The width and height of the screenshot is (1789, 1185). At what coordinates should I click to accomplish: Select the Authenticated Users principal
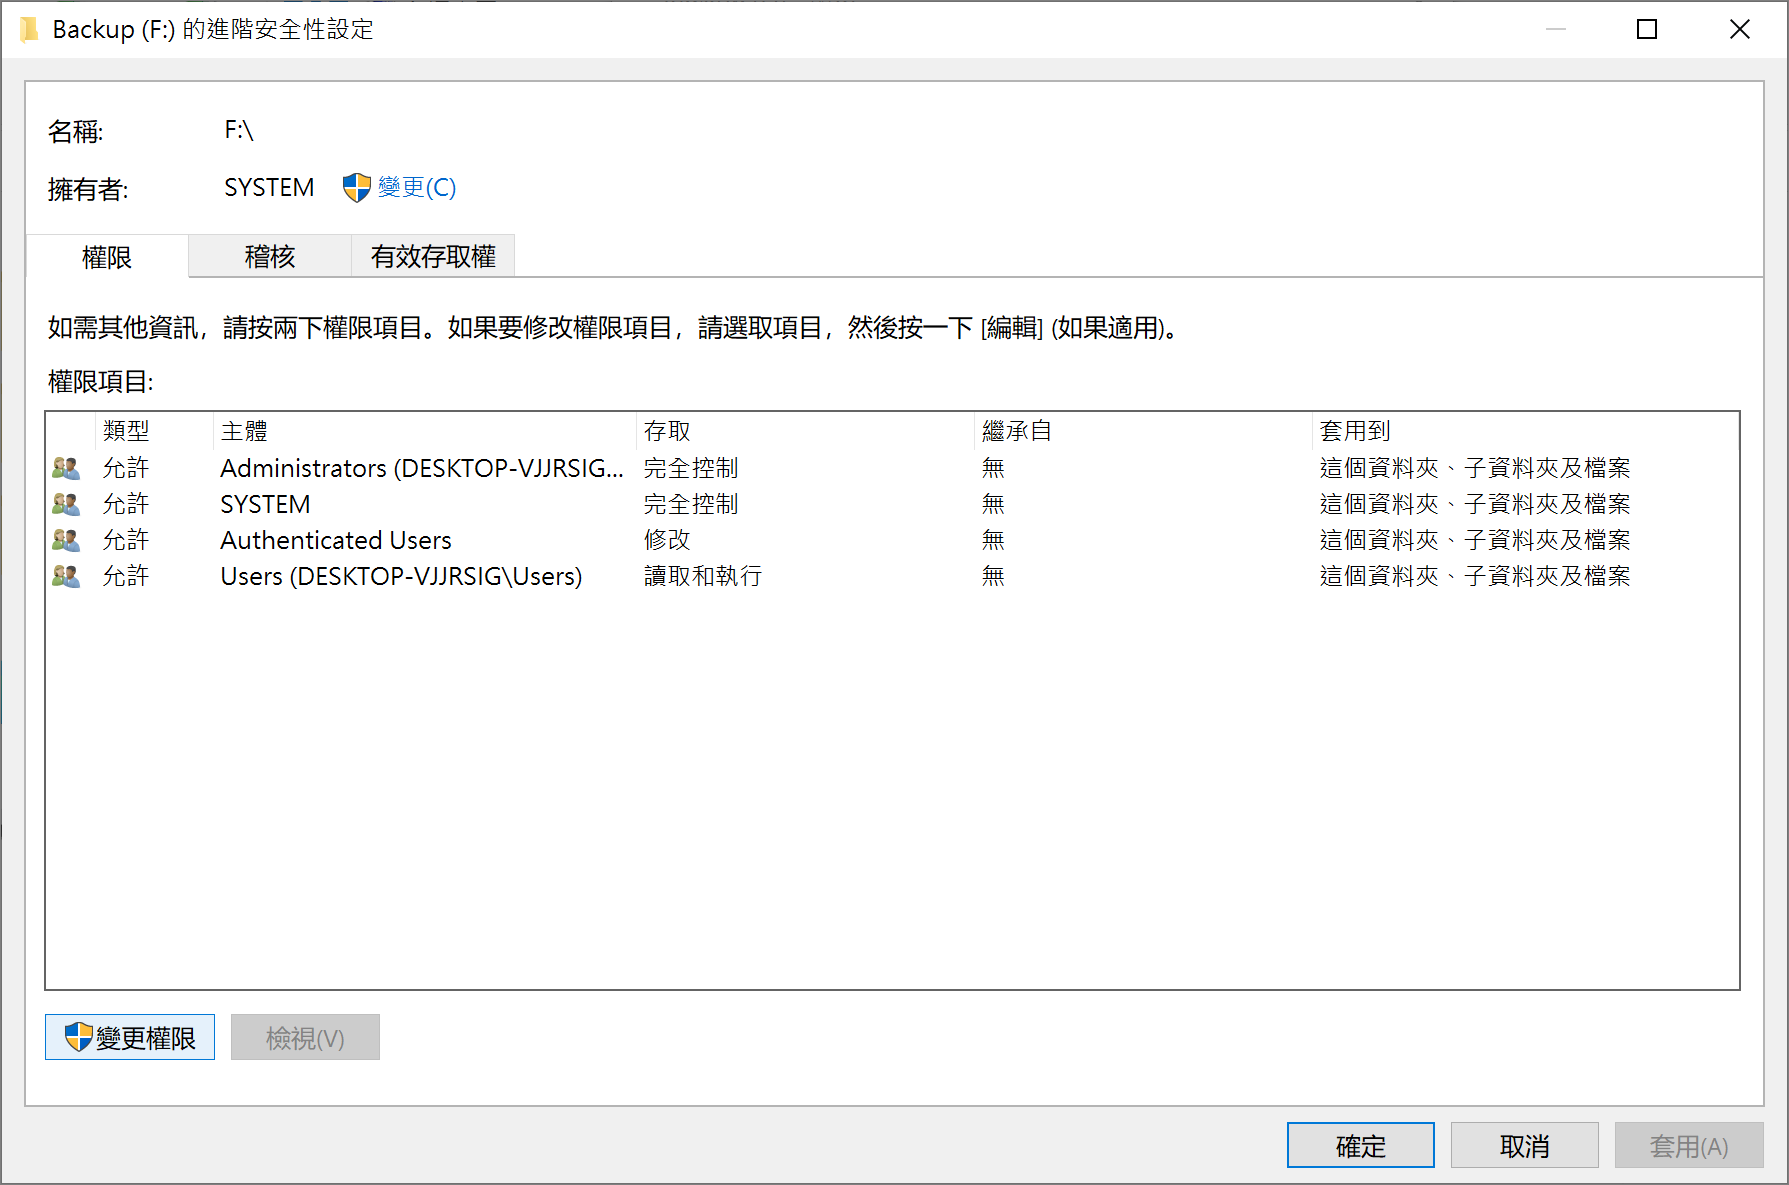click(336, 540)
